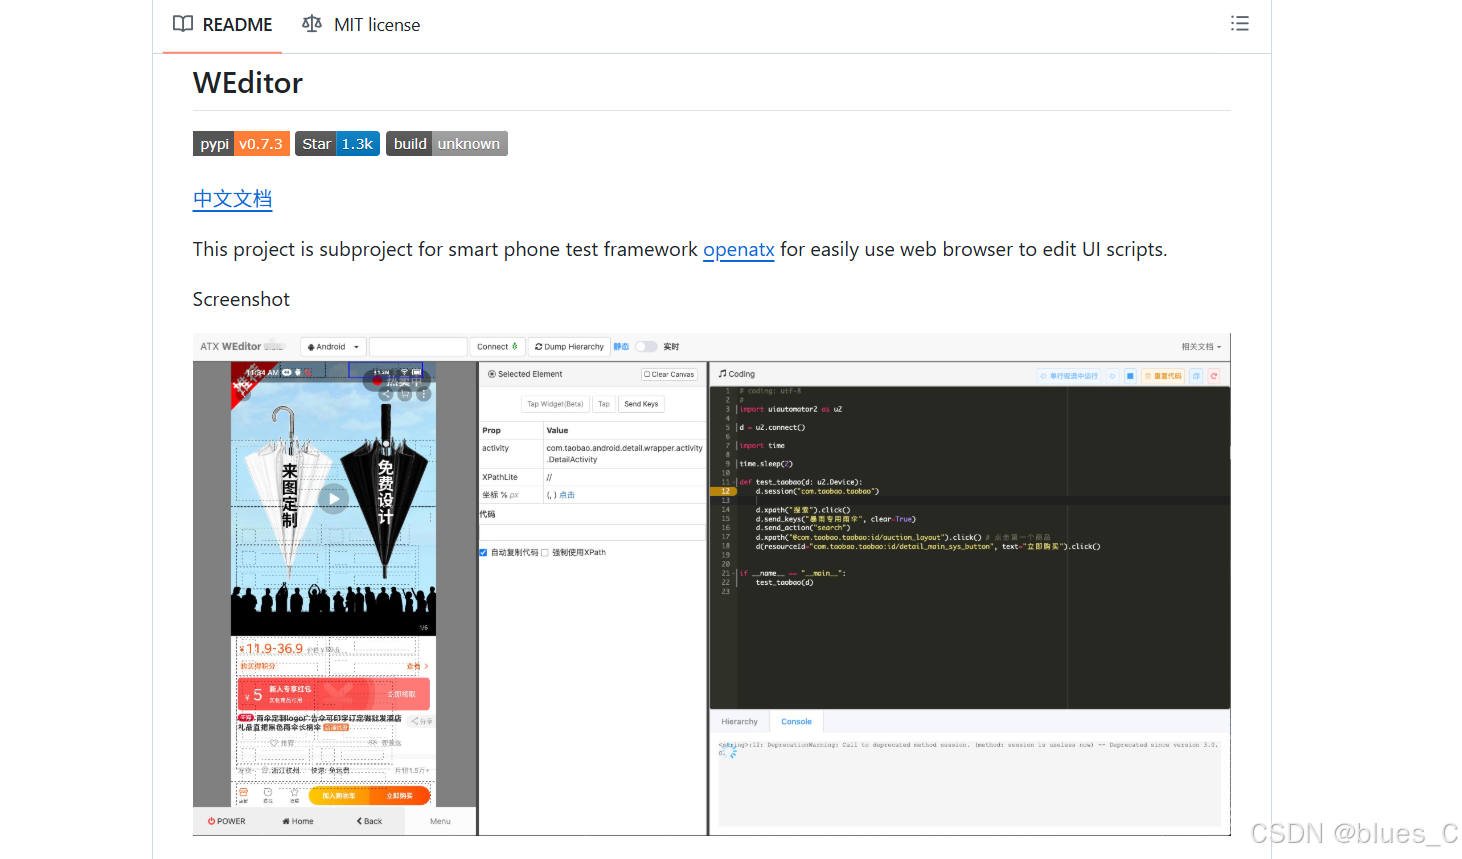The image size is (1462, 859).
Task: Click the XPathLite property row
Action: (592, 477)
